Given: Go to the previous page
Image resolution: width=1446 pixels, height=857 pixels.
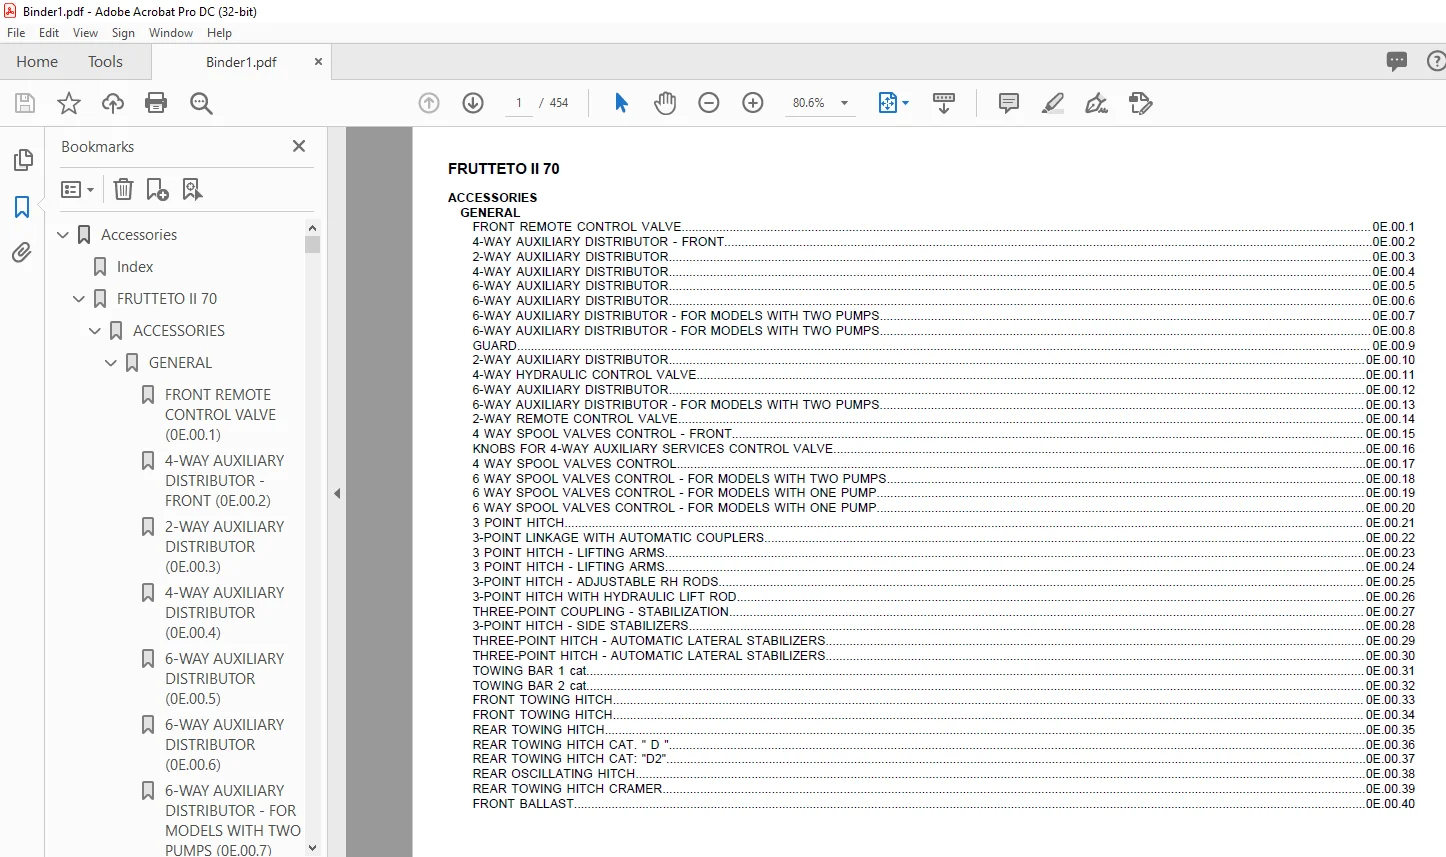Looking at the screenshot, I should [429, 103].
